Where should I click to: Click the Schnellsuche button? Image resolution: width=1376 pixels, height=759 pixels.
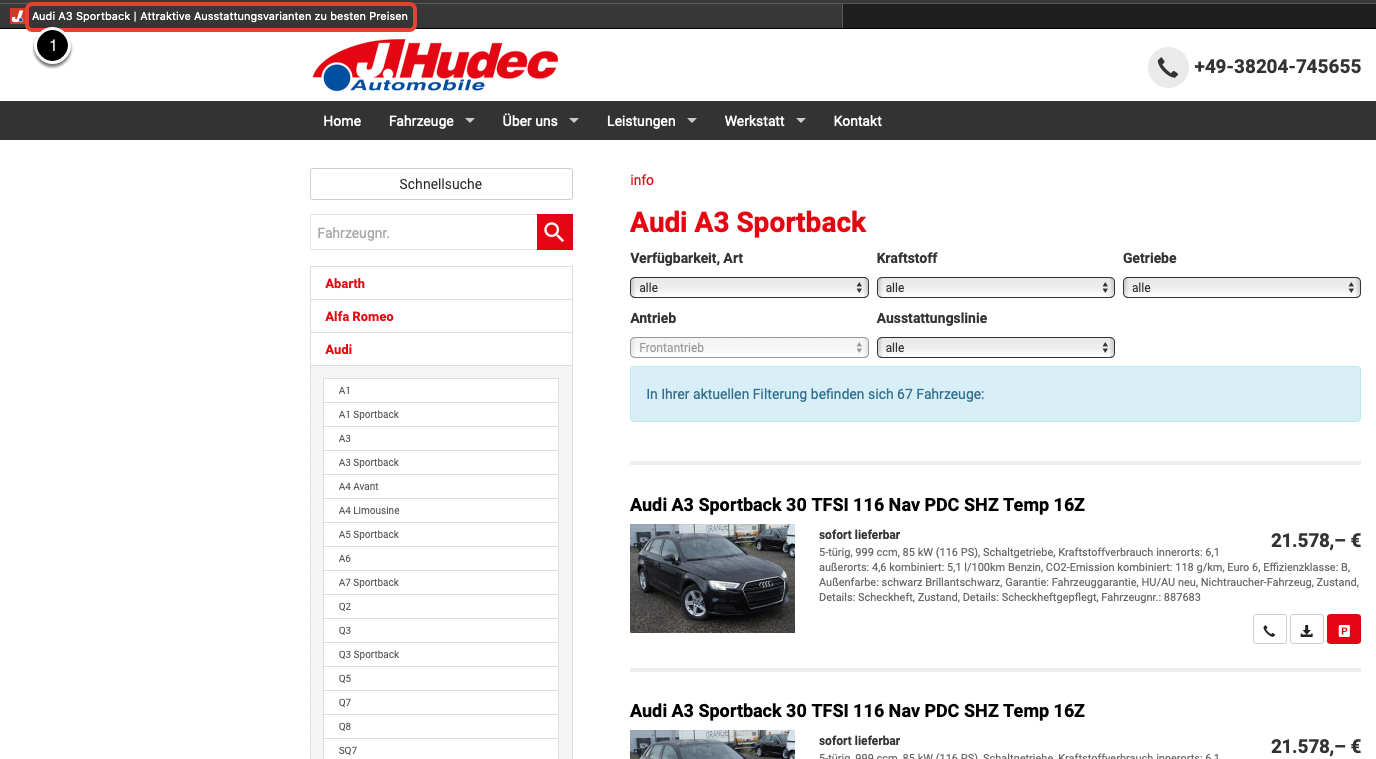[x=441, y=184]
